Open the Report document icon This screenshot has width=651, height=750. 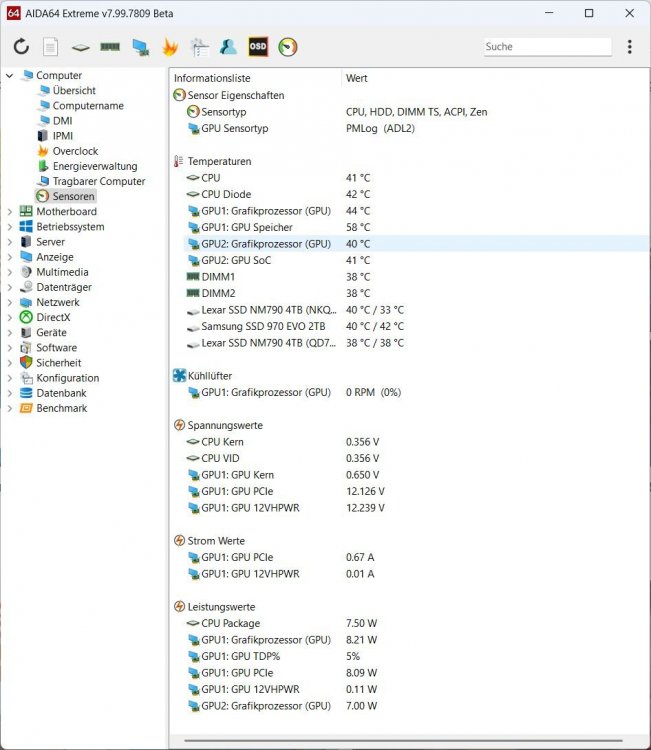[x=50, y=46]
